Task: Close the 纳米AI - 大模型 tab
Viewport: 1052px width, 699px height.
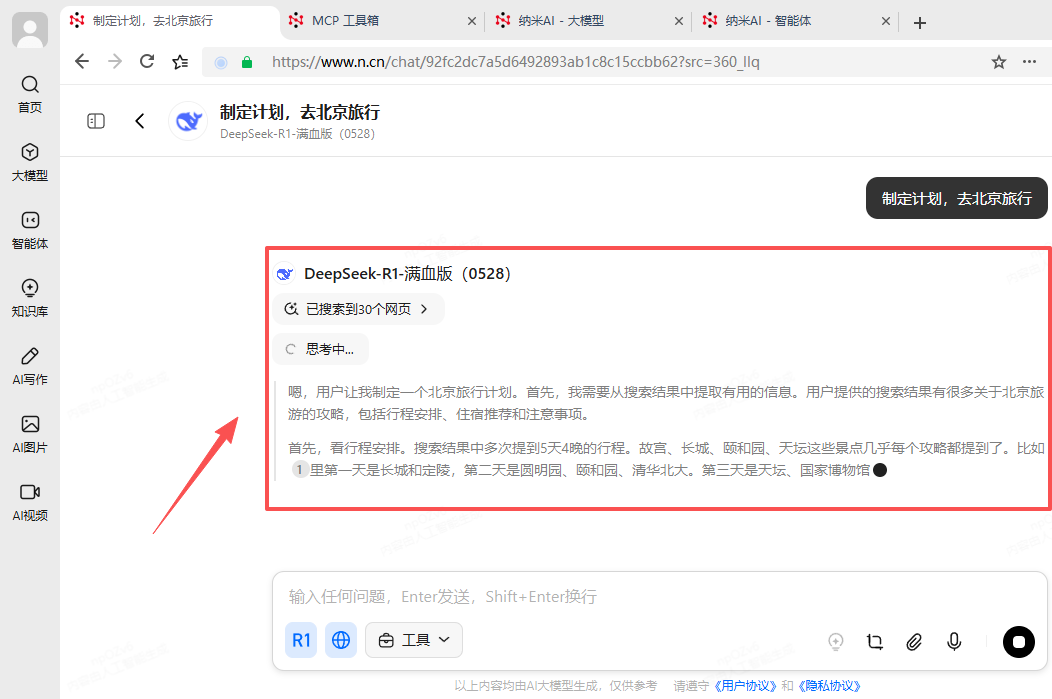Action: pyautogui.click(x=679, y=21)
